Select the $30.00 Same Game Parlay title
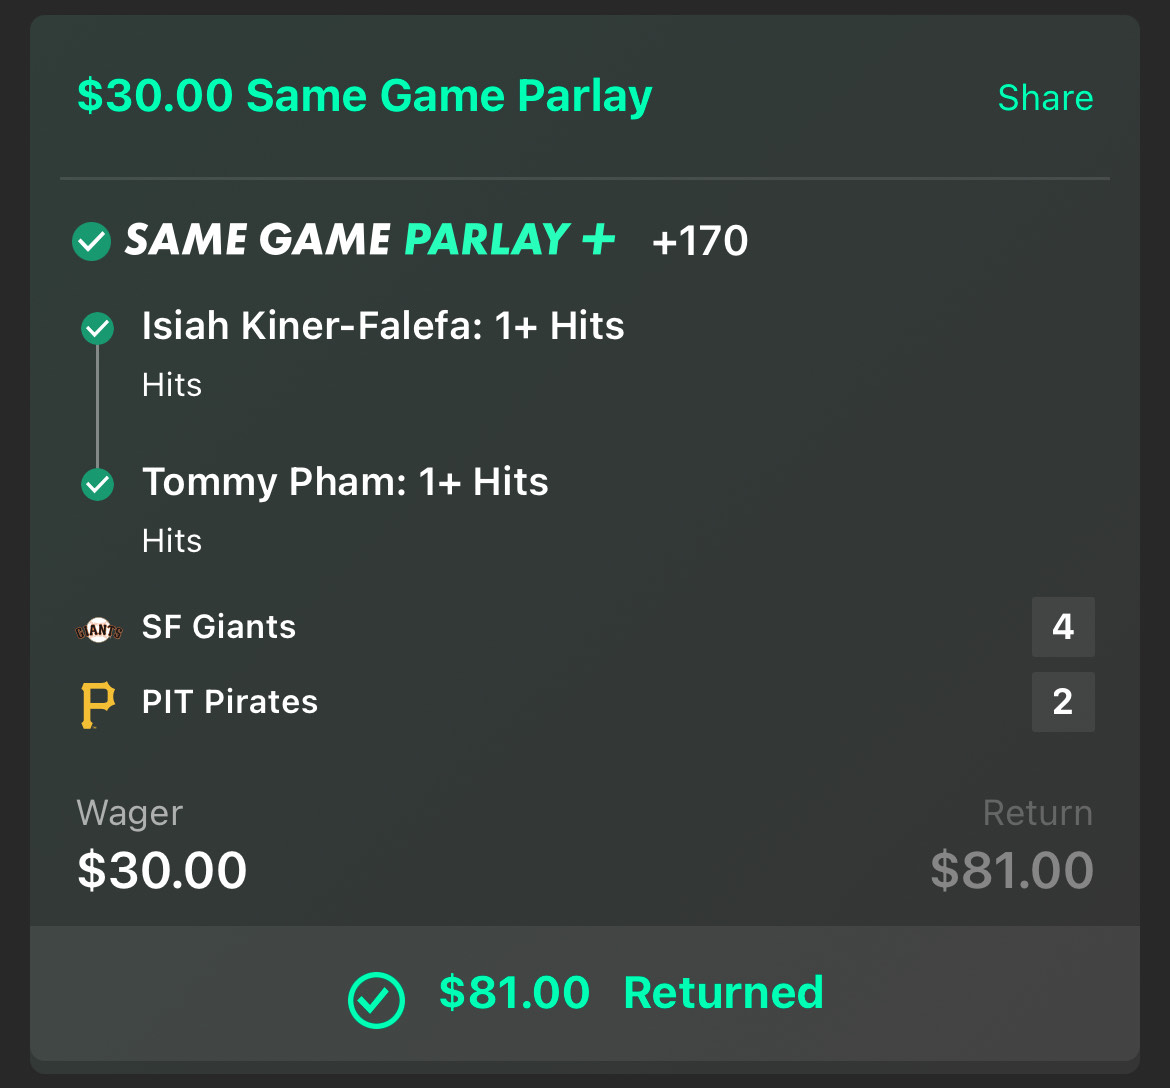Viewport: 1170px width, 1088px height. tap(364, 96)
